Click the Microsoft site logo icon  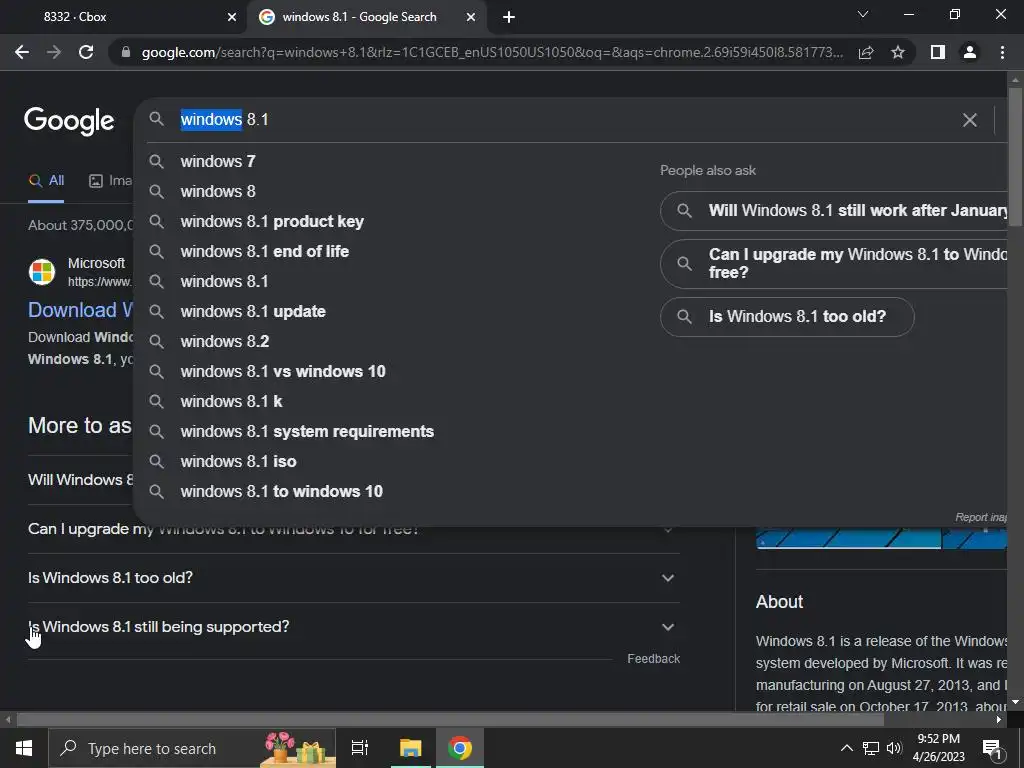(x=42, y=272)
